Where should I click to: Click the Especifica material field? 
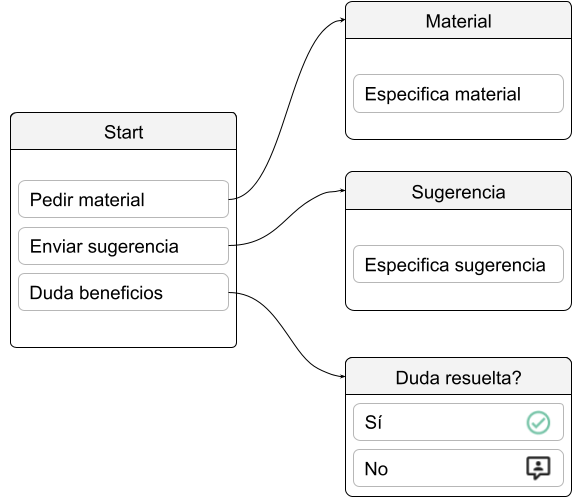tap(458, 94)
